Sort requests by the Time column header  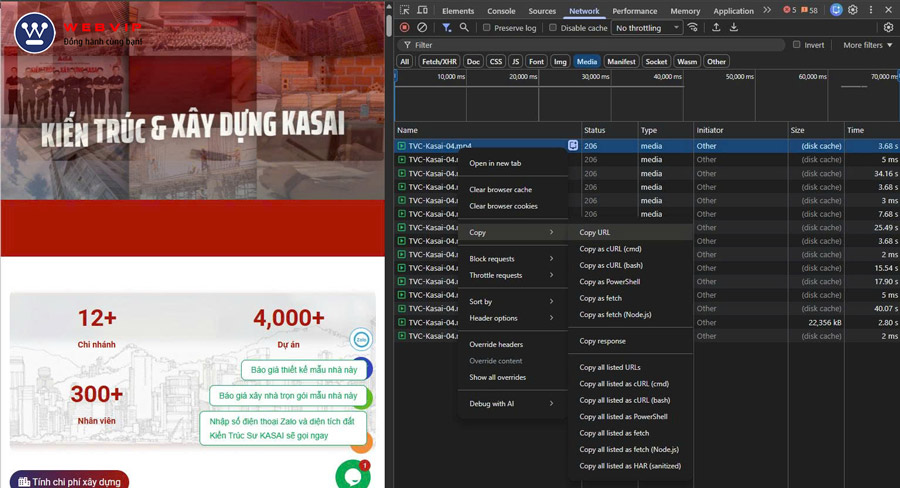click(871, 130)
